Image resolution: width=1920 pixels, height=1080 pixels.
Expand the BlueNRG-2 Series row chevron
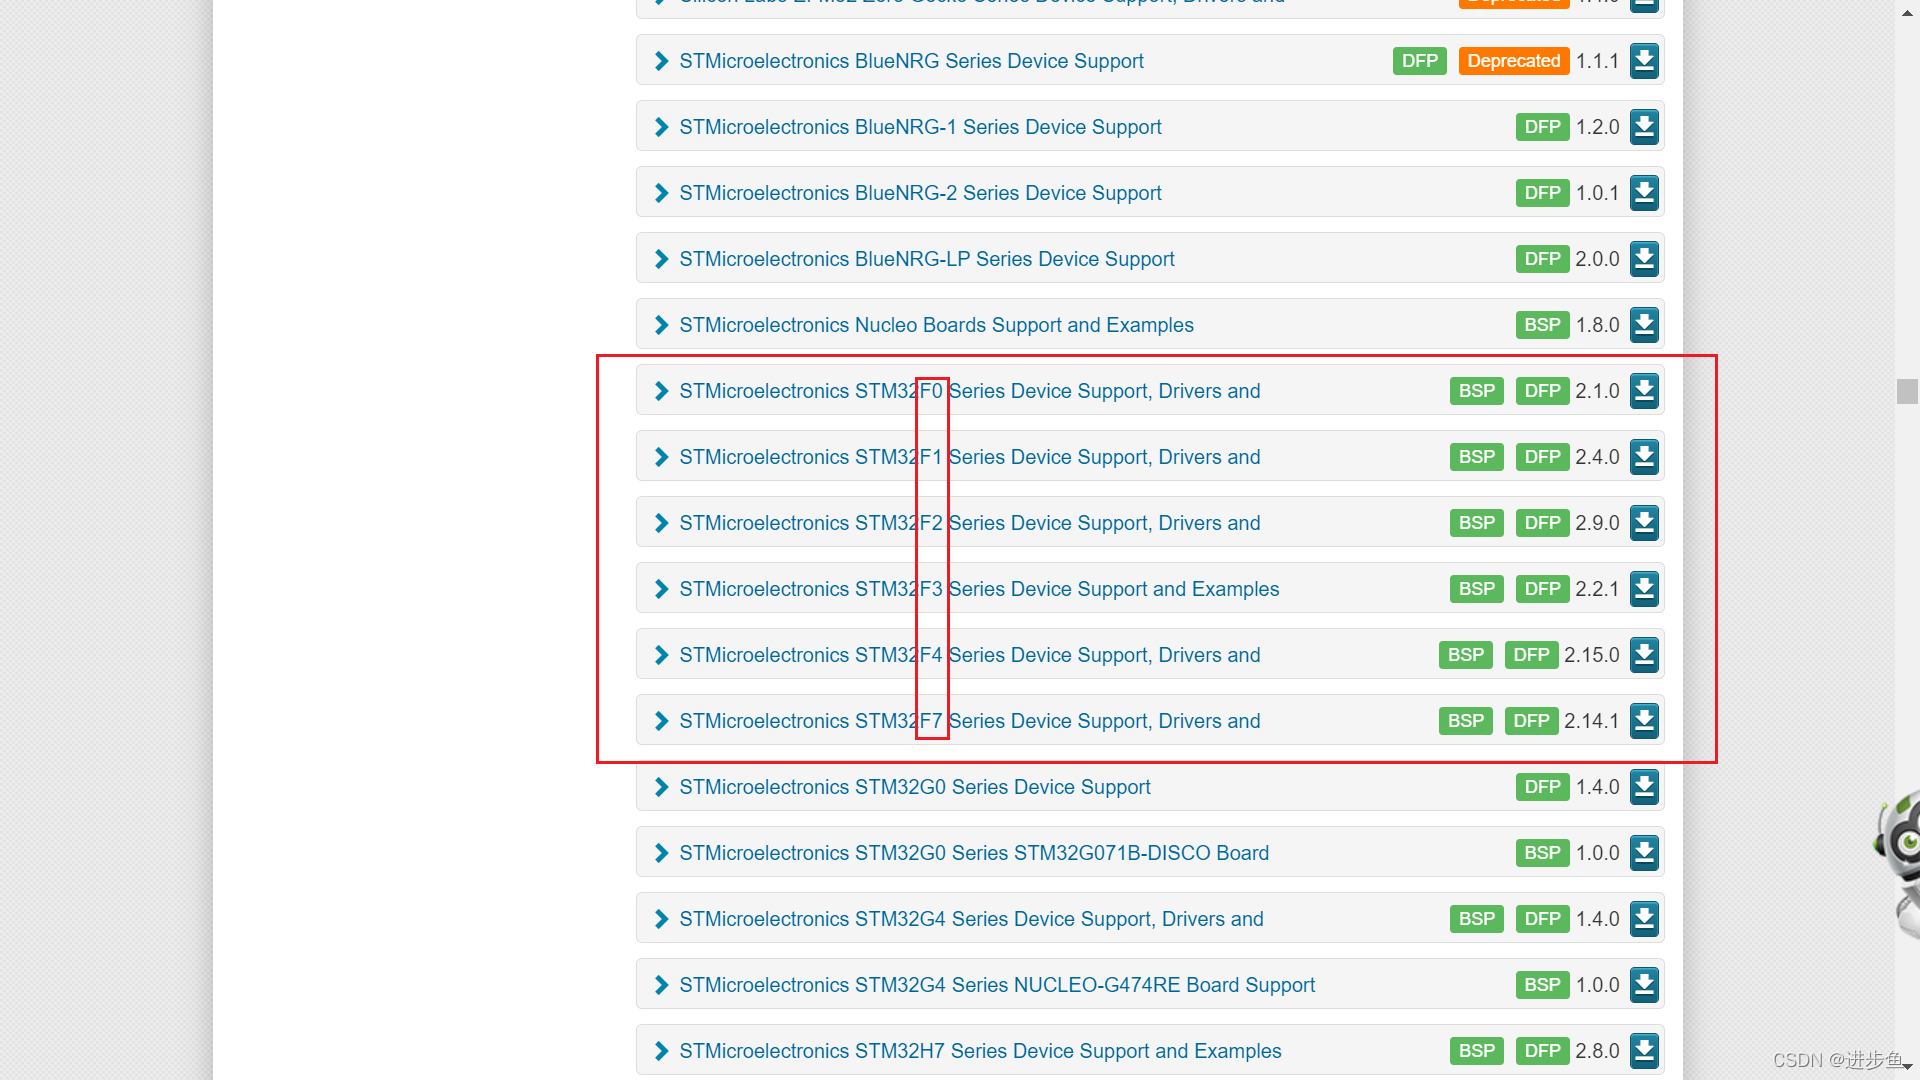(x=661, y=193)
